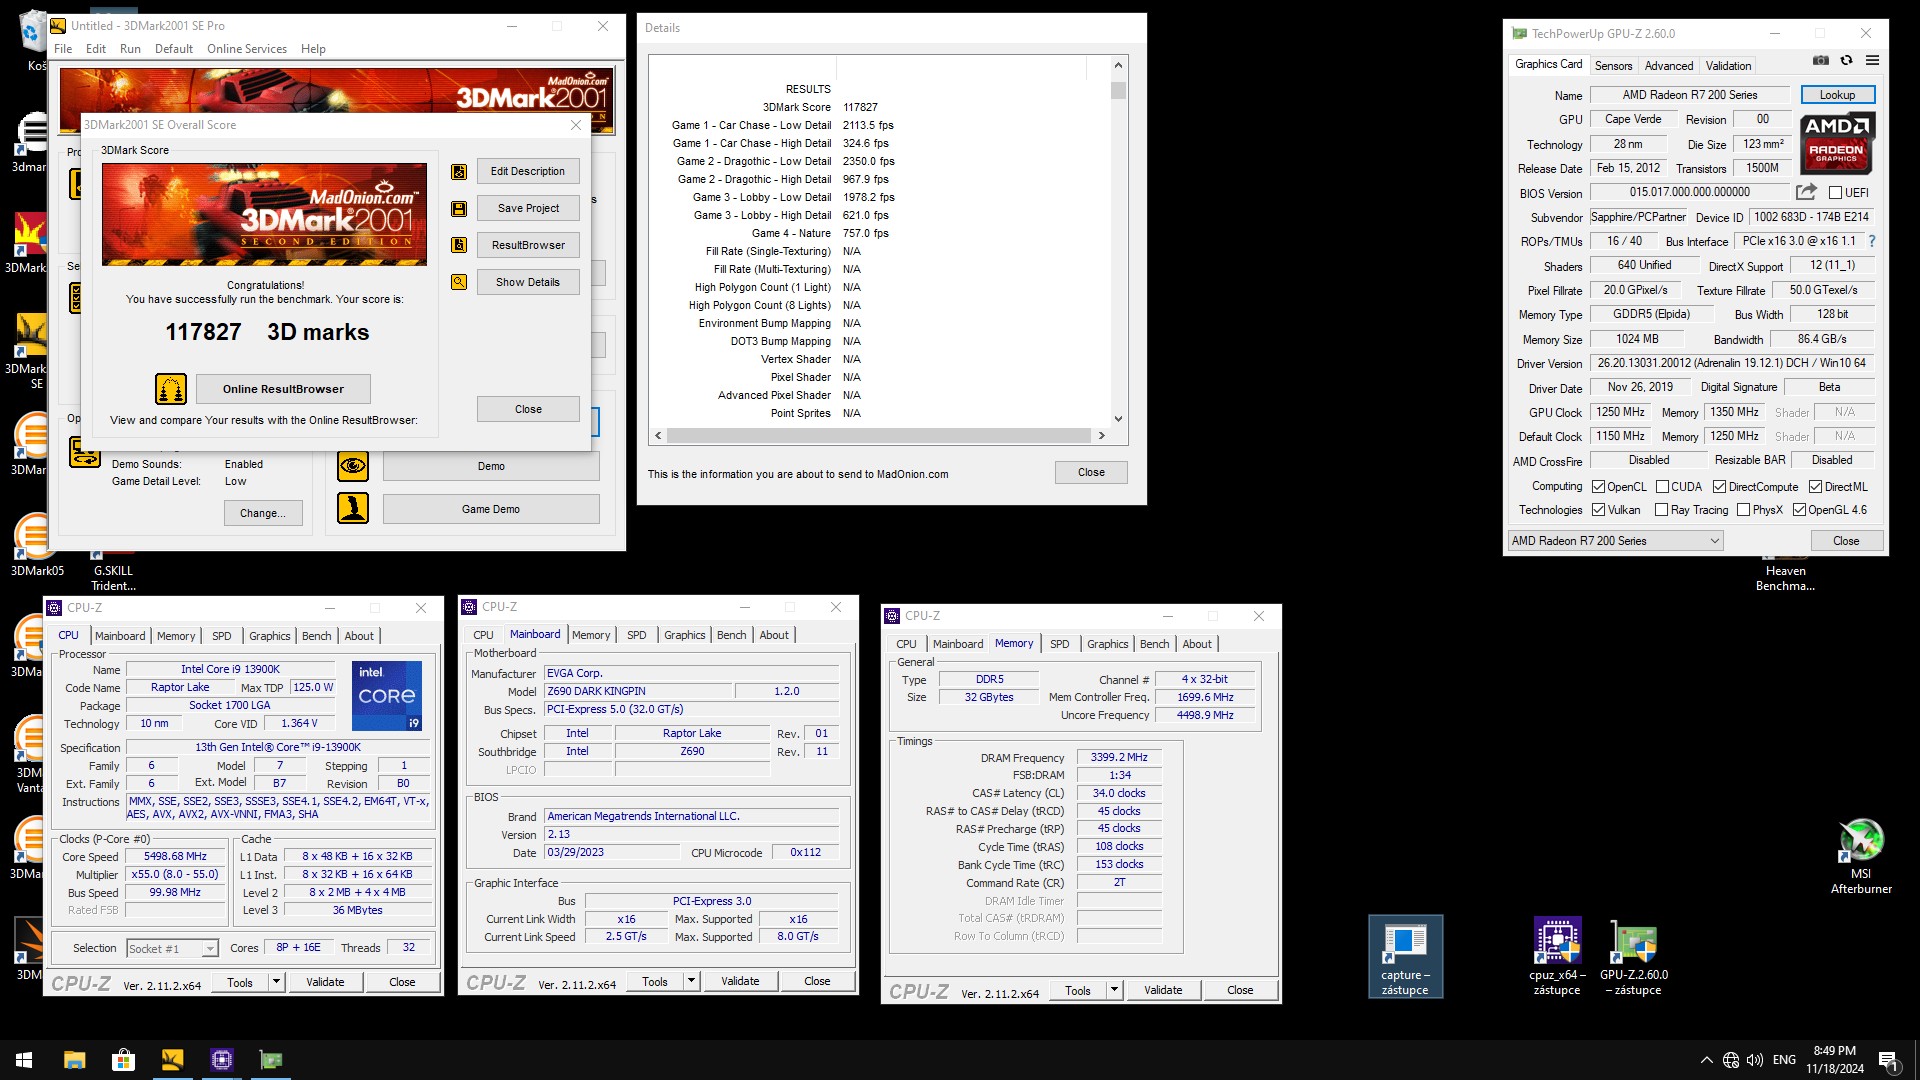Select GPU-Z.2.60.0 – zástupce desktop icon
This screenshot has height=1080, width=1920.
tap(1634, 957)
